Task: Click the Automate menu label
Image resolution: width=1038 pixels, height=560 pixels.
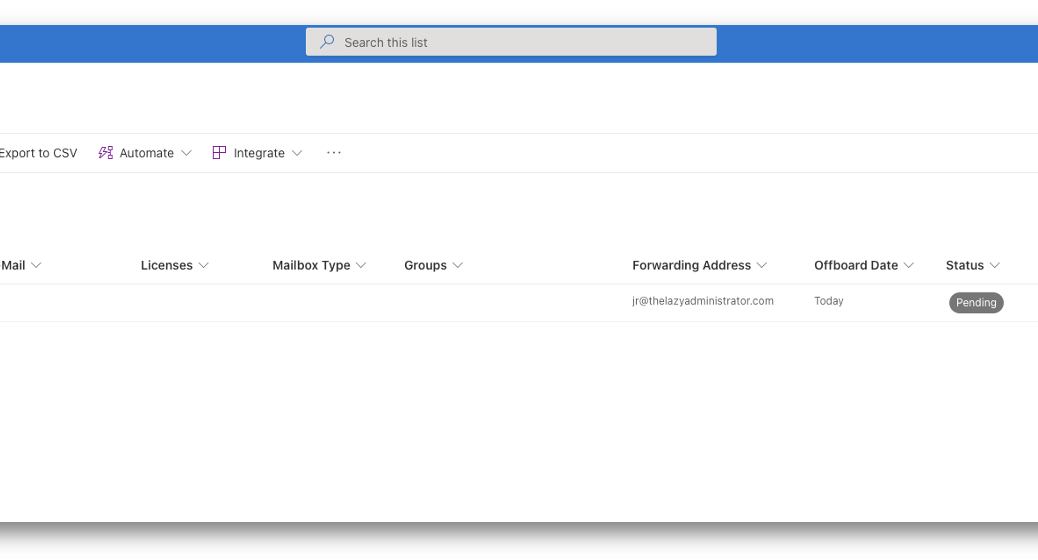Action: [146, 153]
